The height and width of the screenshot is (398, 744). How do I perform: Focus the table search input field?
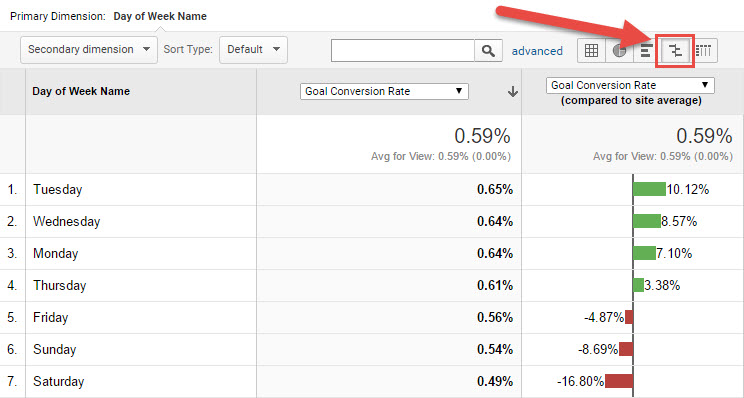coord(403,50)
